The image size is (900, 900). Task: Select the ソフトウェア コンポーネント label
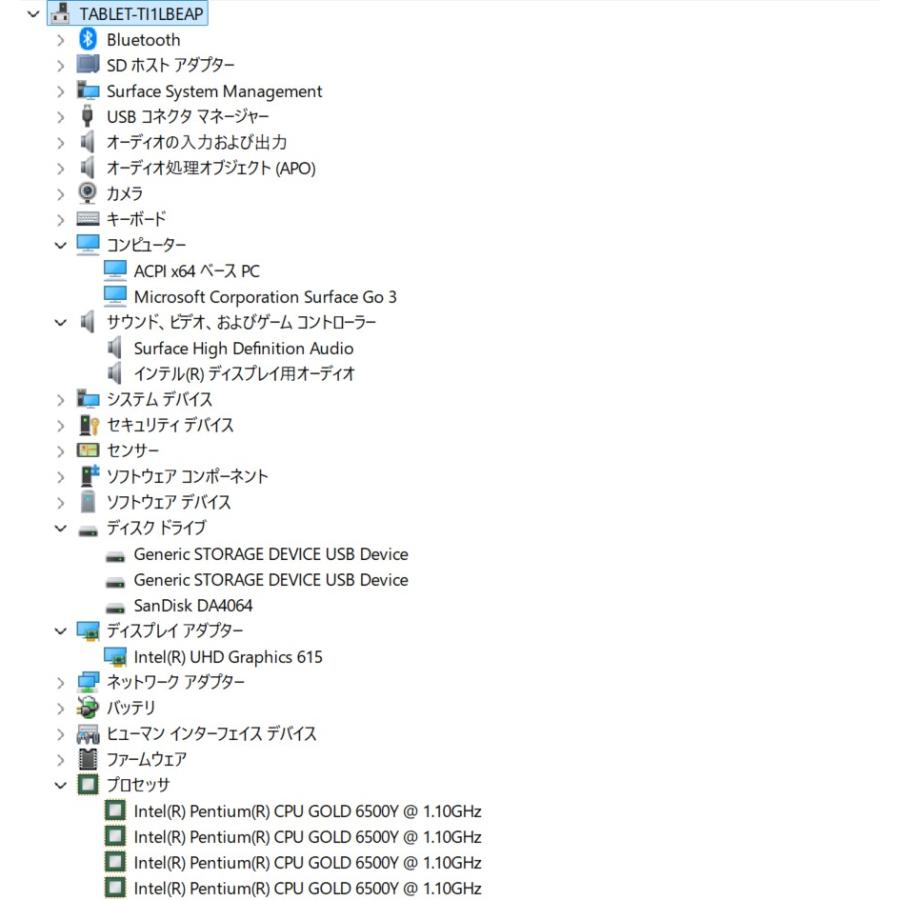pyautogui.click(x=187, y=476)
